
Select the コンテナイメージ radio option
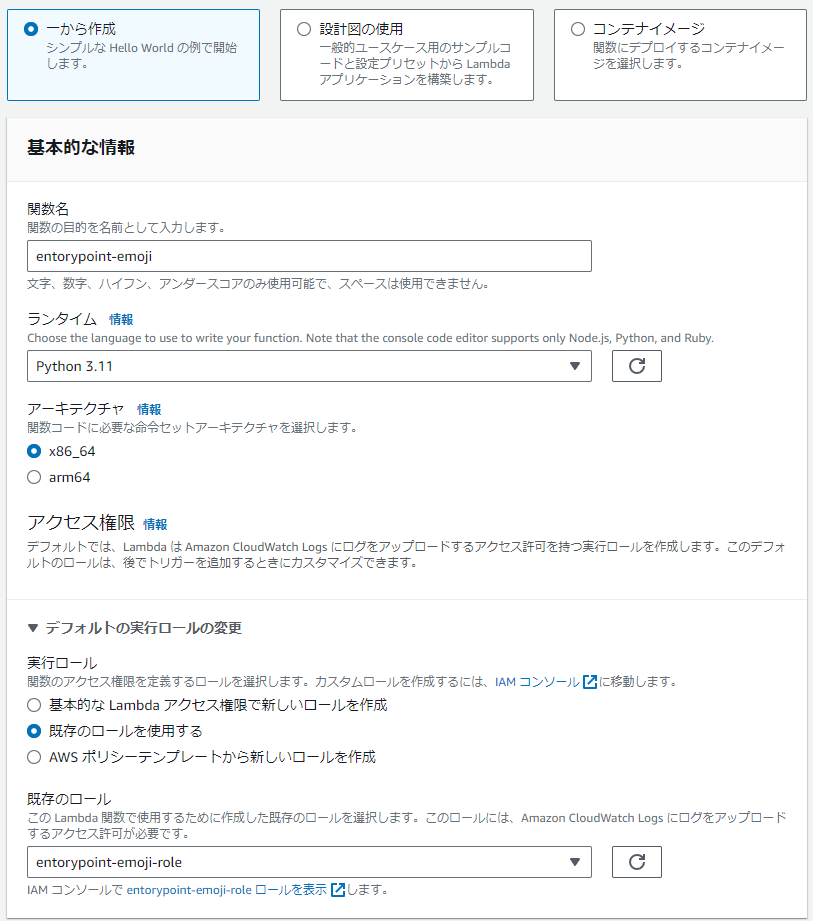pos(578,29)
